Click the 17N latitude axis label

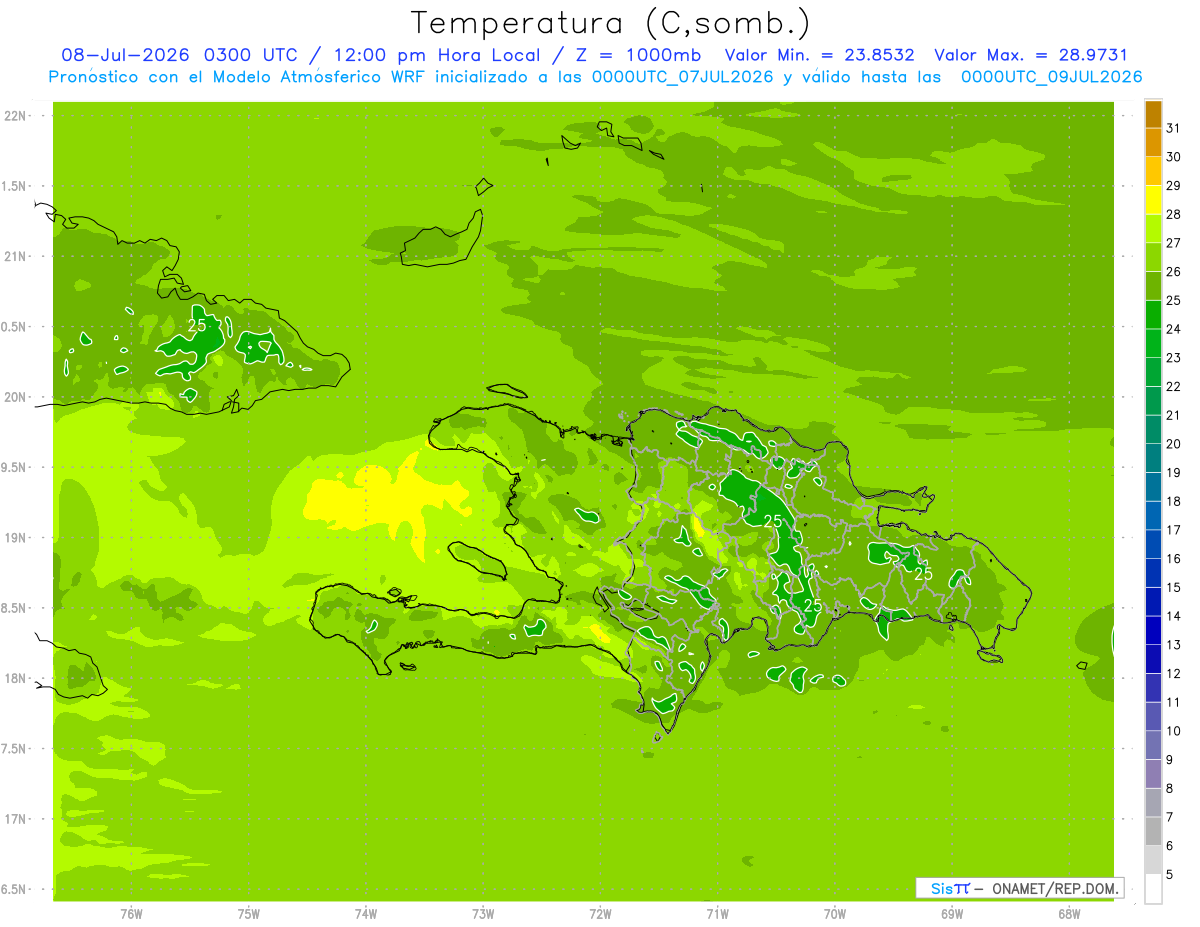point(15,819)
